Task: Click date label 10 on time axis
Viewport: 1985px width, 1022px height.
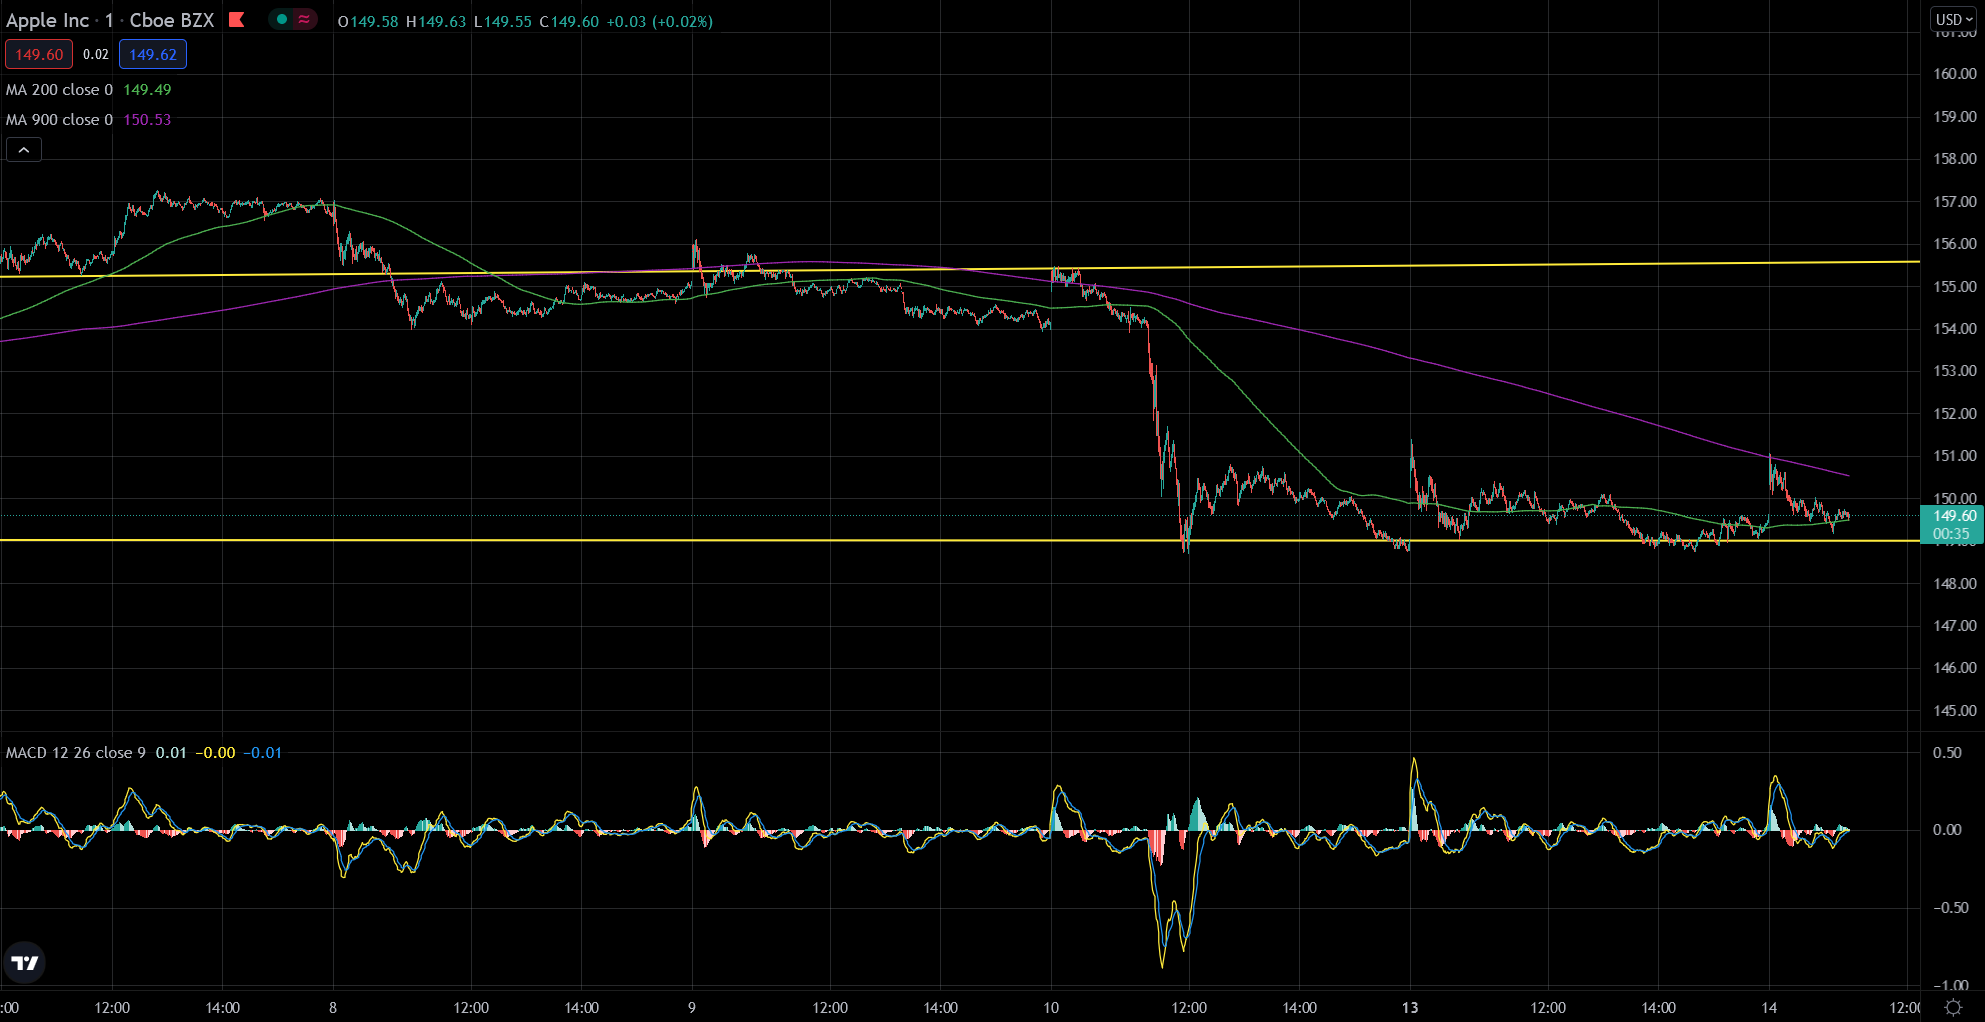Action: pyautogui.click(x=1051, y=1007)
